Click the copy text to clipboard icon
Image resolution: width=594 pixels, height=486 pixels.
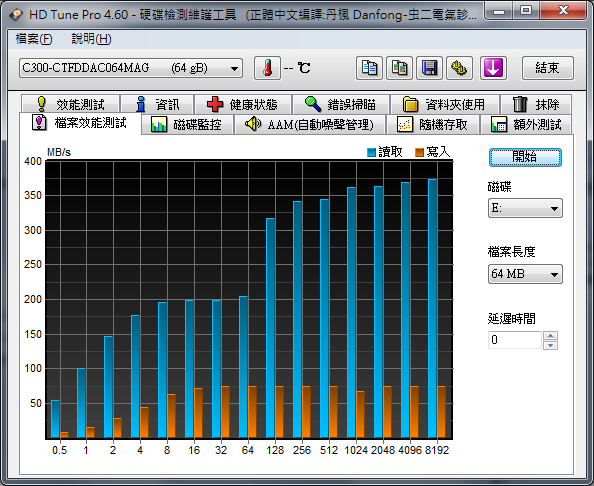[x=369, y=68]
